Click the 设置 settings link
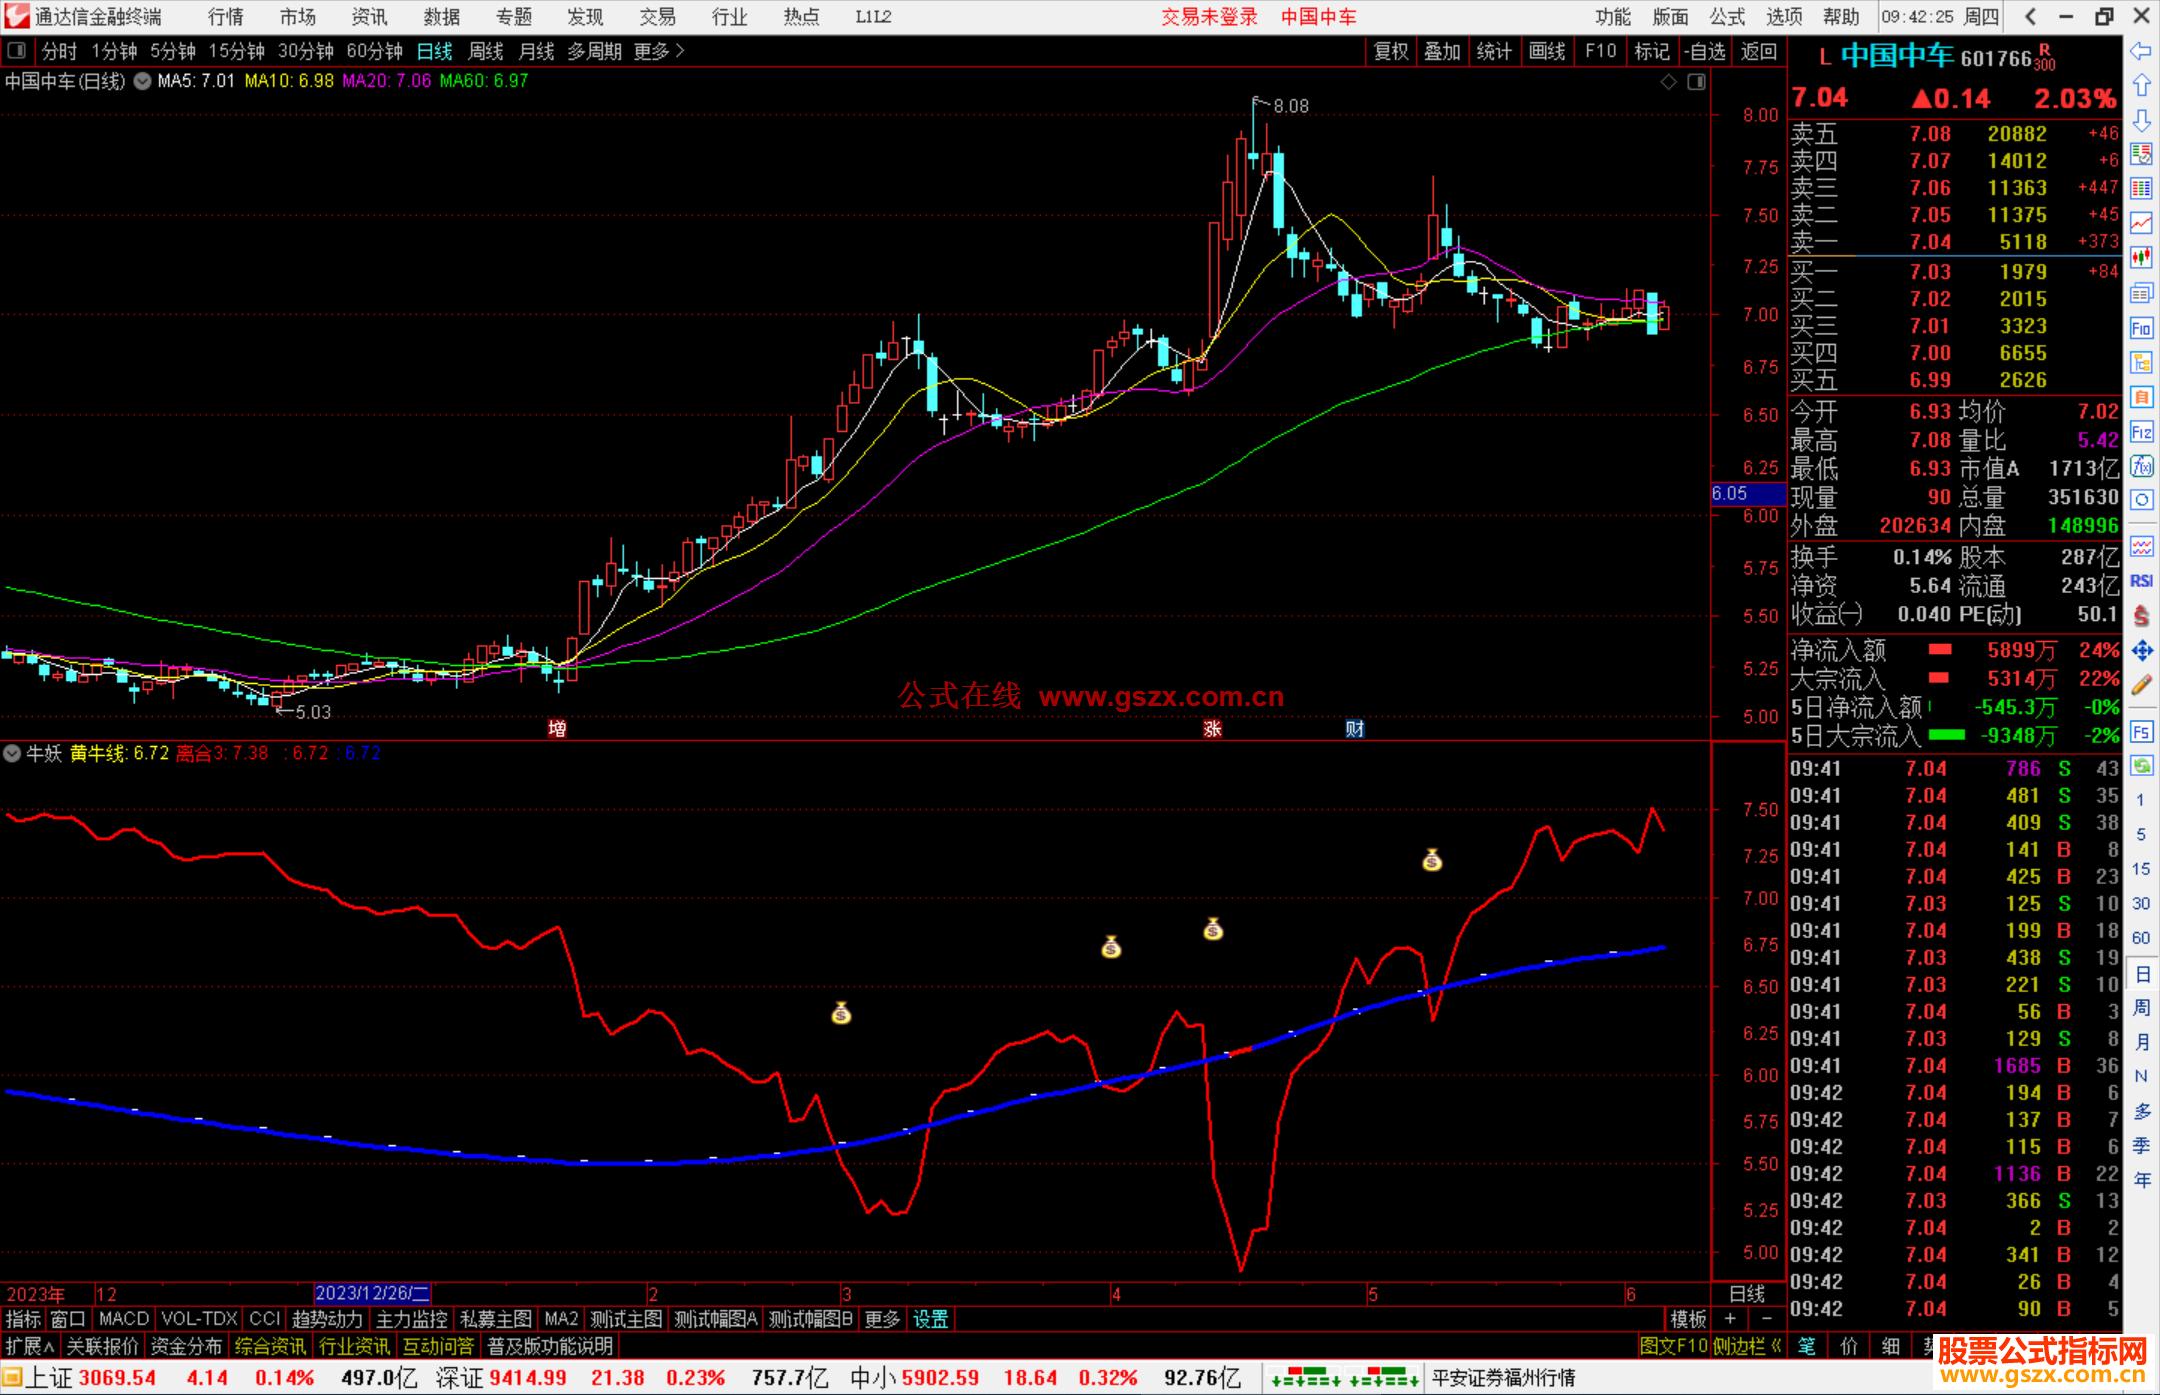 tap(930, 1319)
